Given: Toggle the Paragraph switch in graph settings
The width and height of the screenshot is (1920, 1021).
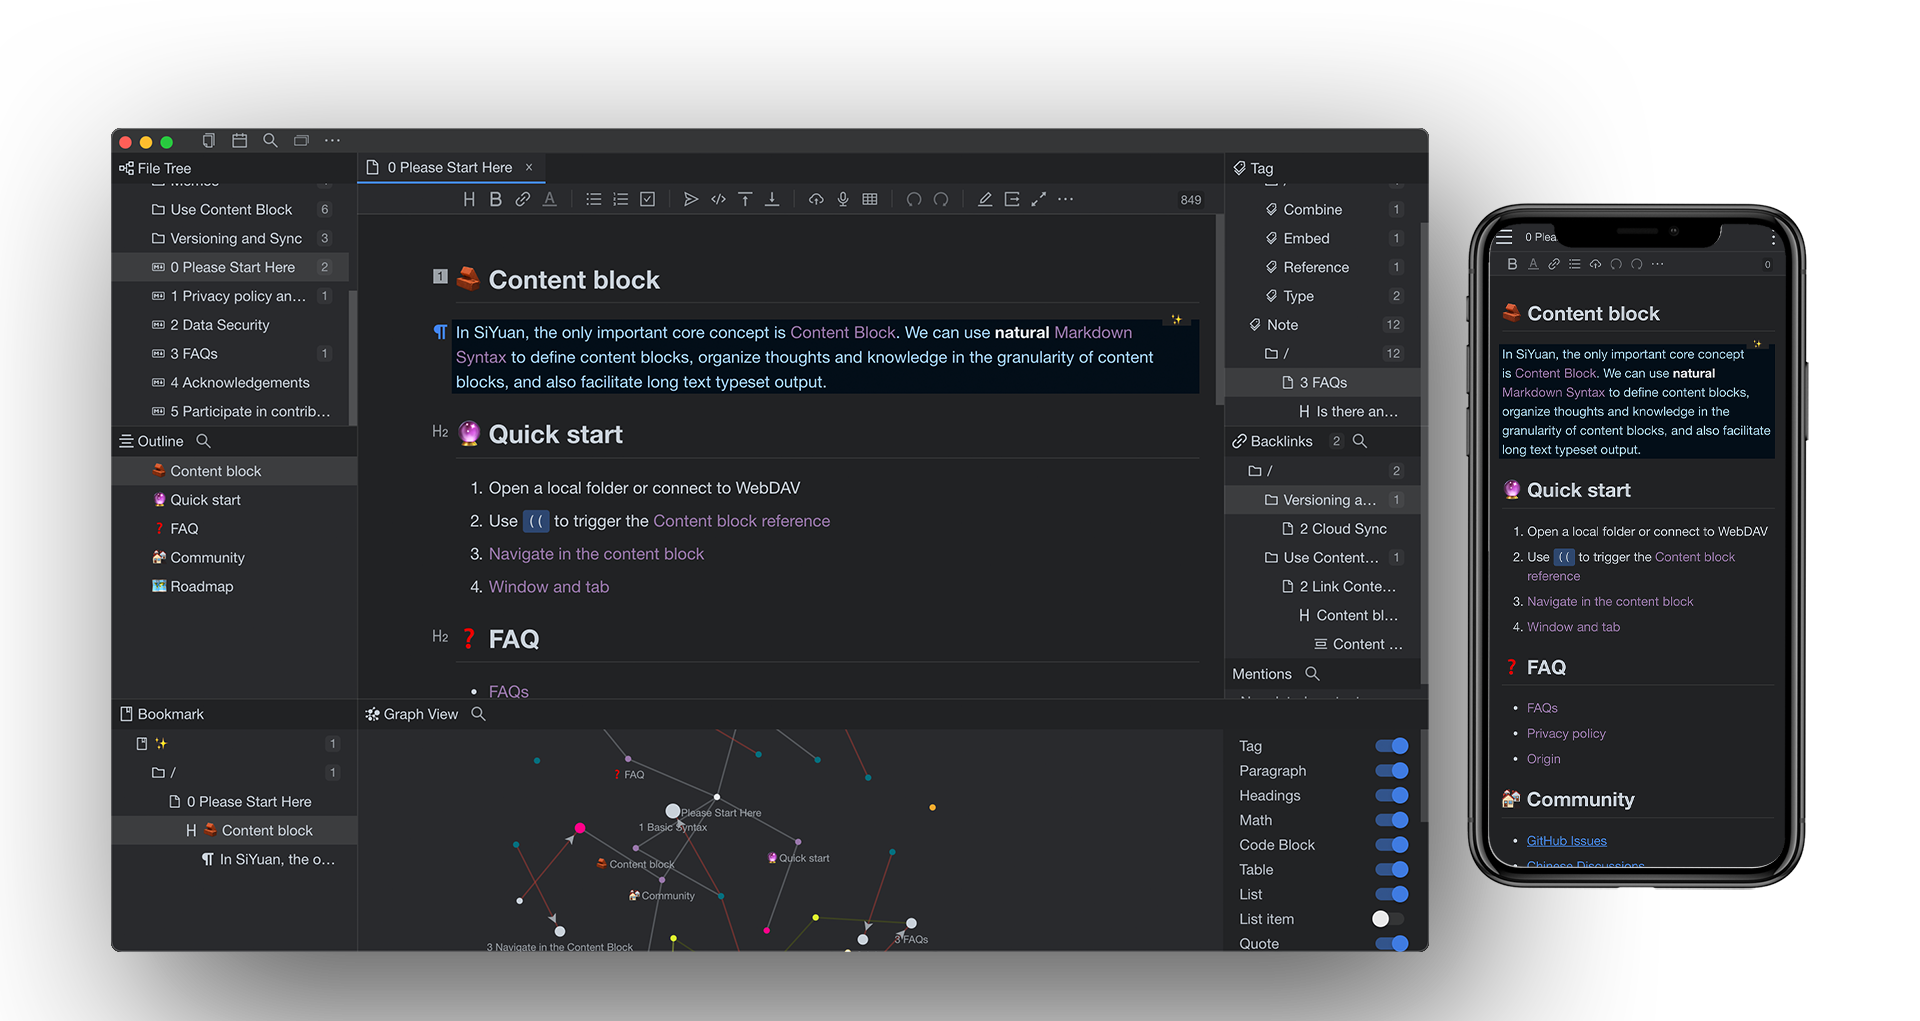Looking at the screenshot, I should 1391,771.
